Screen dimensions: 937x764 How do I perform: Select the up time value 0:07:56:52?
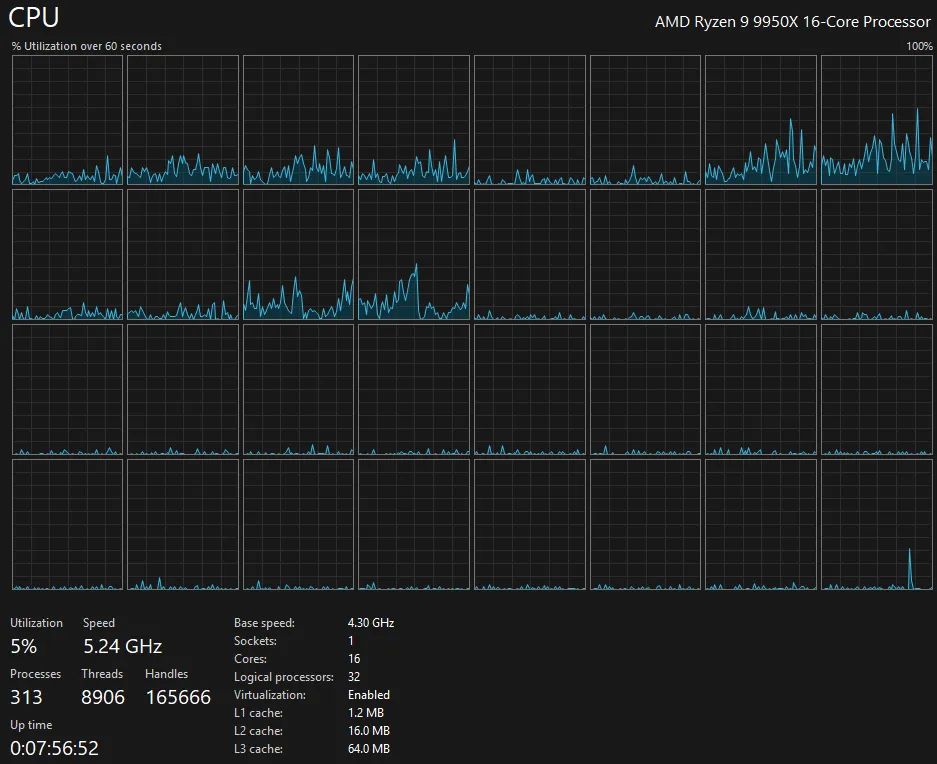click(55, 748)
